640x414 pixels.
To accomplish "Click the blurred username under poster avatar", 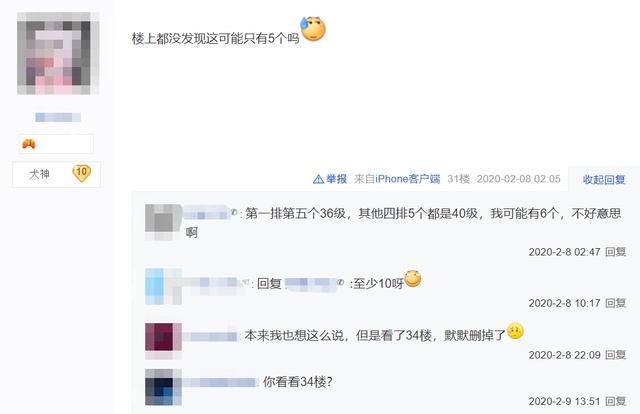I will pyautogui.click(x=58, y=118).
